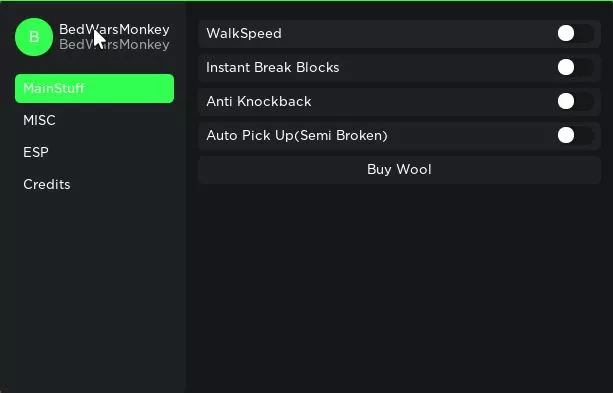Enable the Instant Break Blocks switch

(575, 68)
